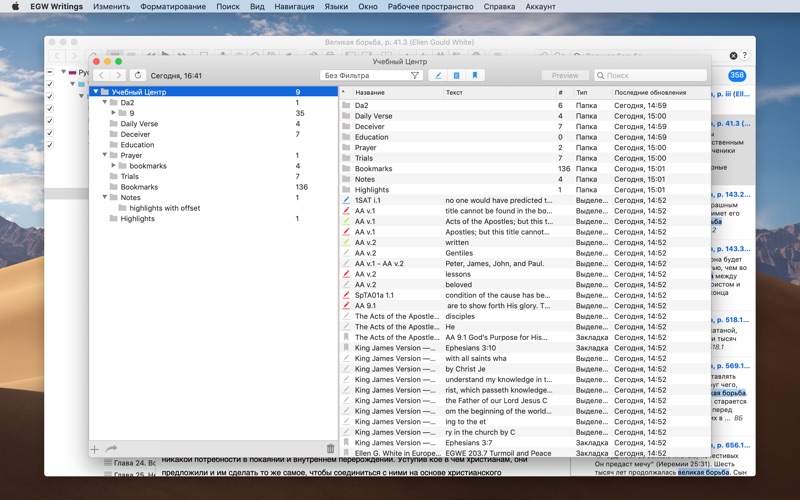Collapse the Учебный Центр root folder
The width and height of the screenshot is (800, 500).
95,92
